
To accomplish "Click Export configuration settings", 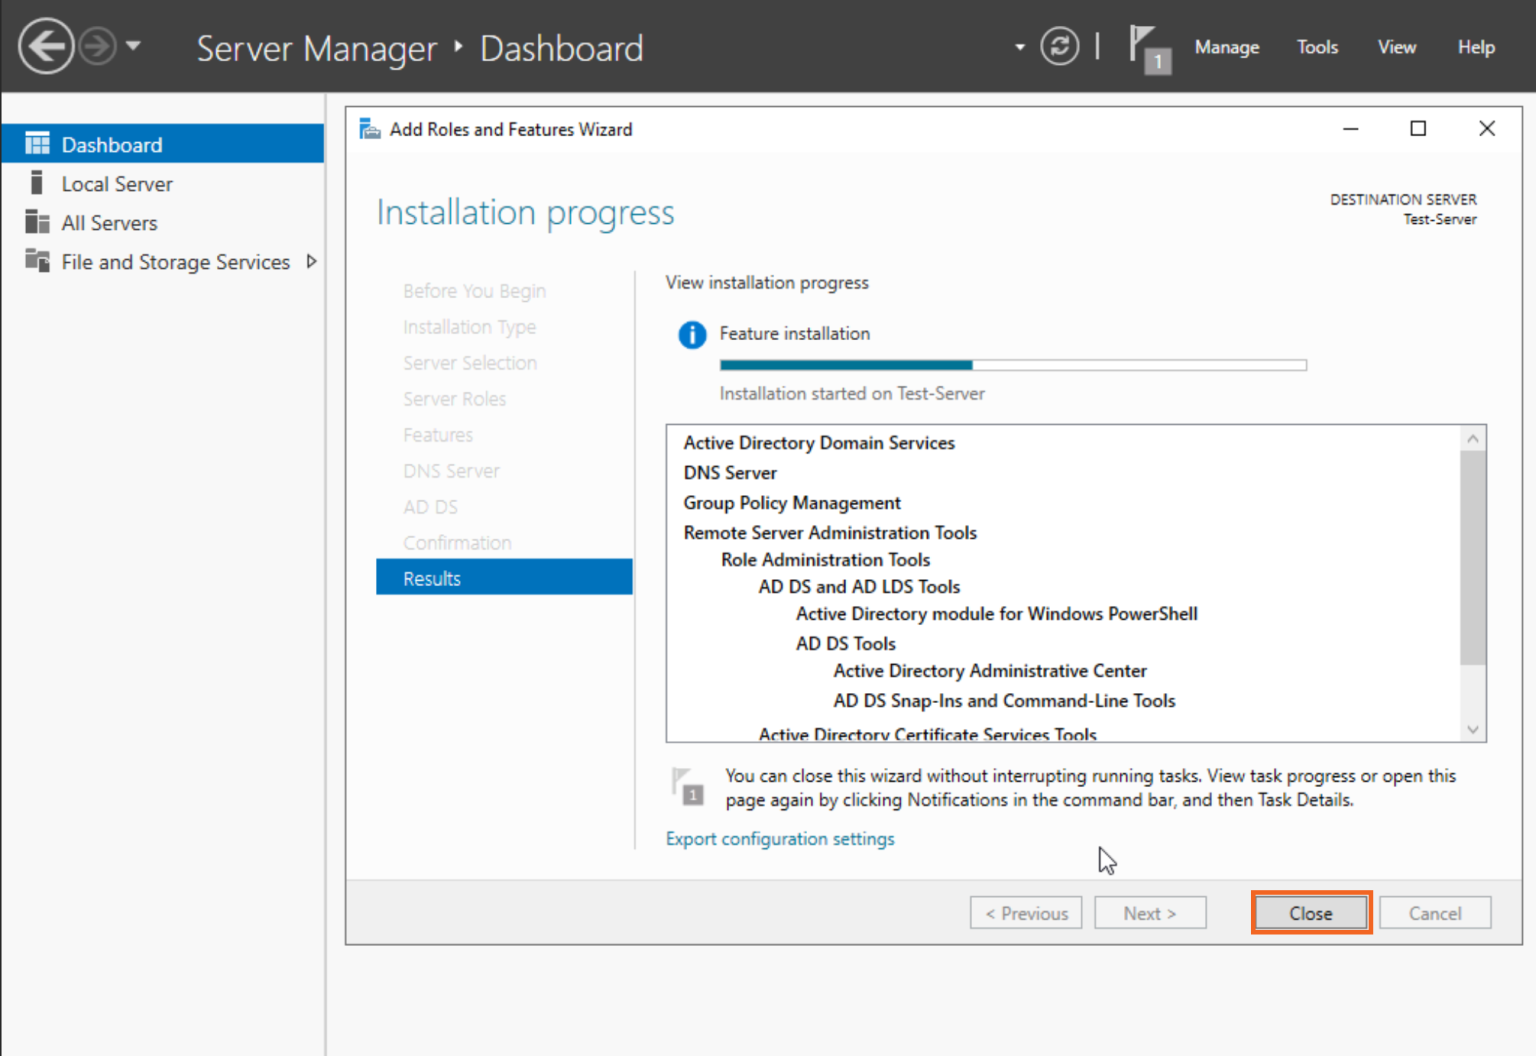I will click(780, 838).
